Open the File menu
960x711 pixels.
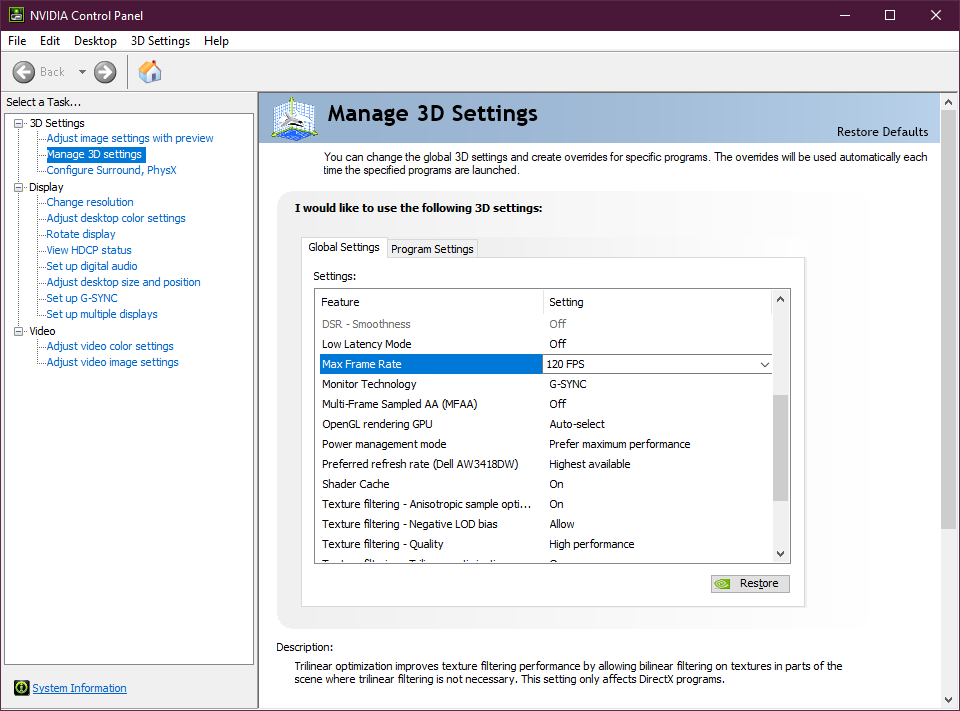17,41
